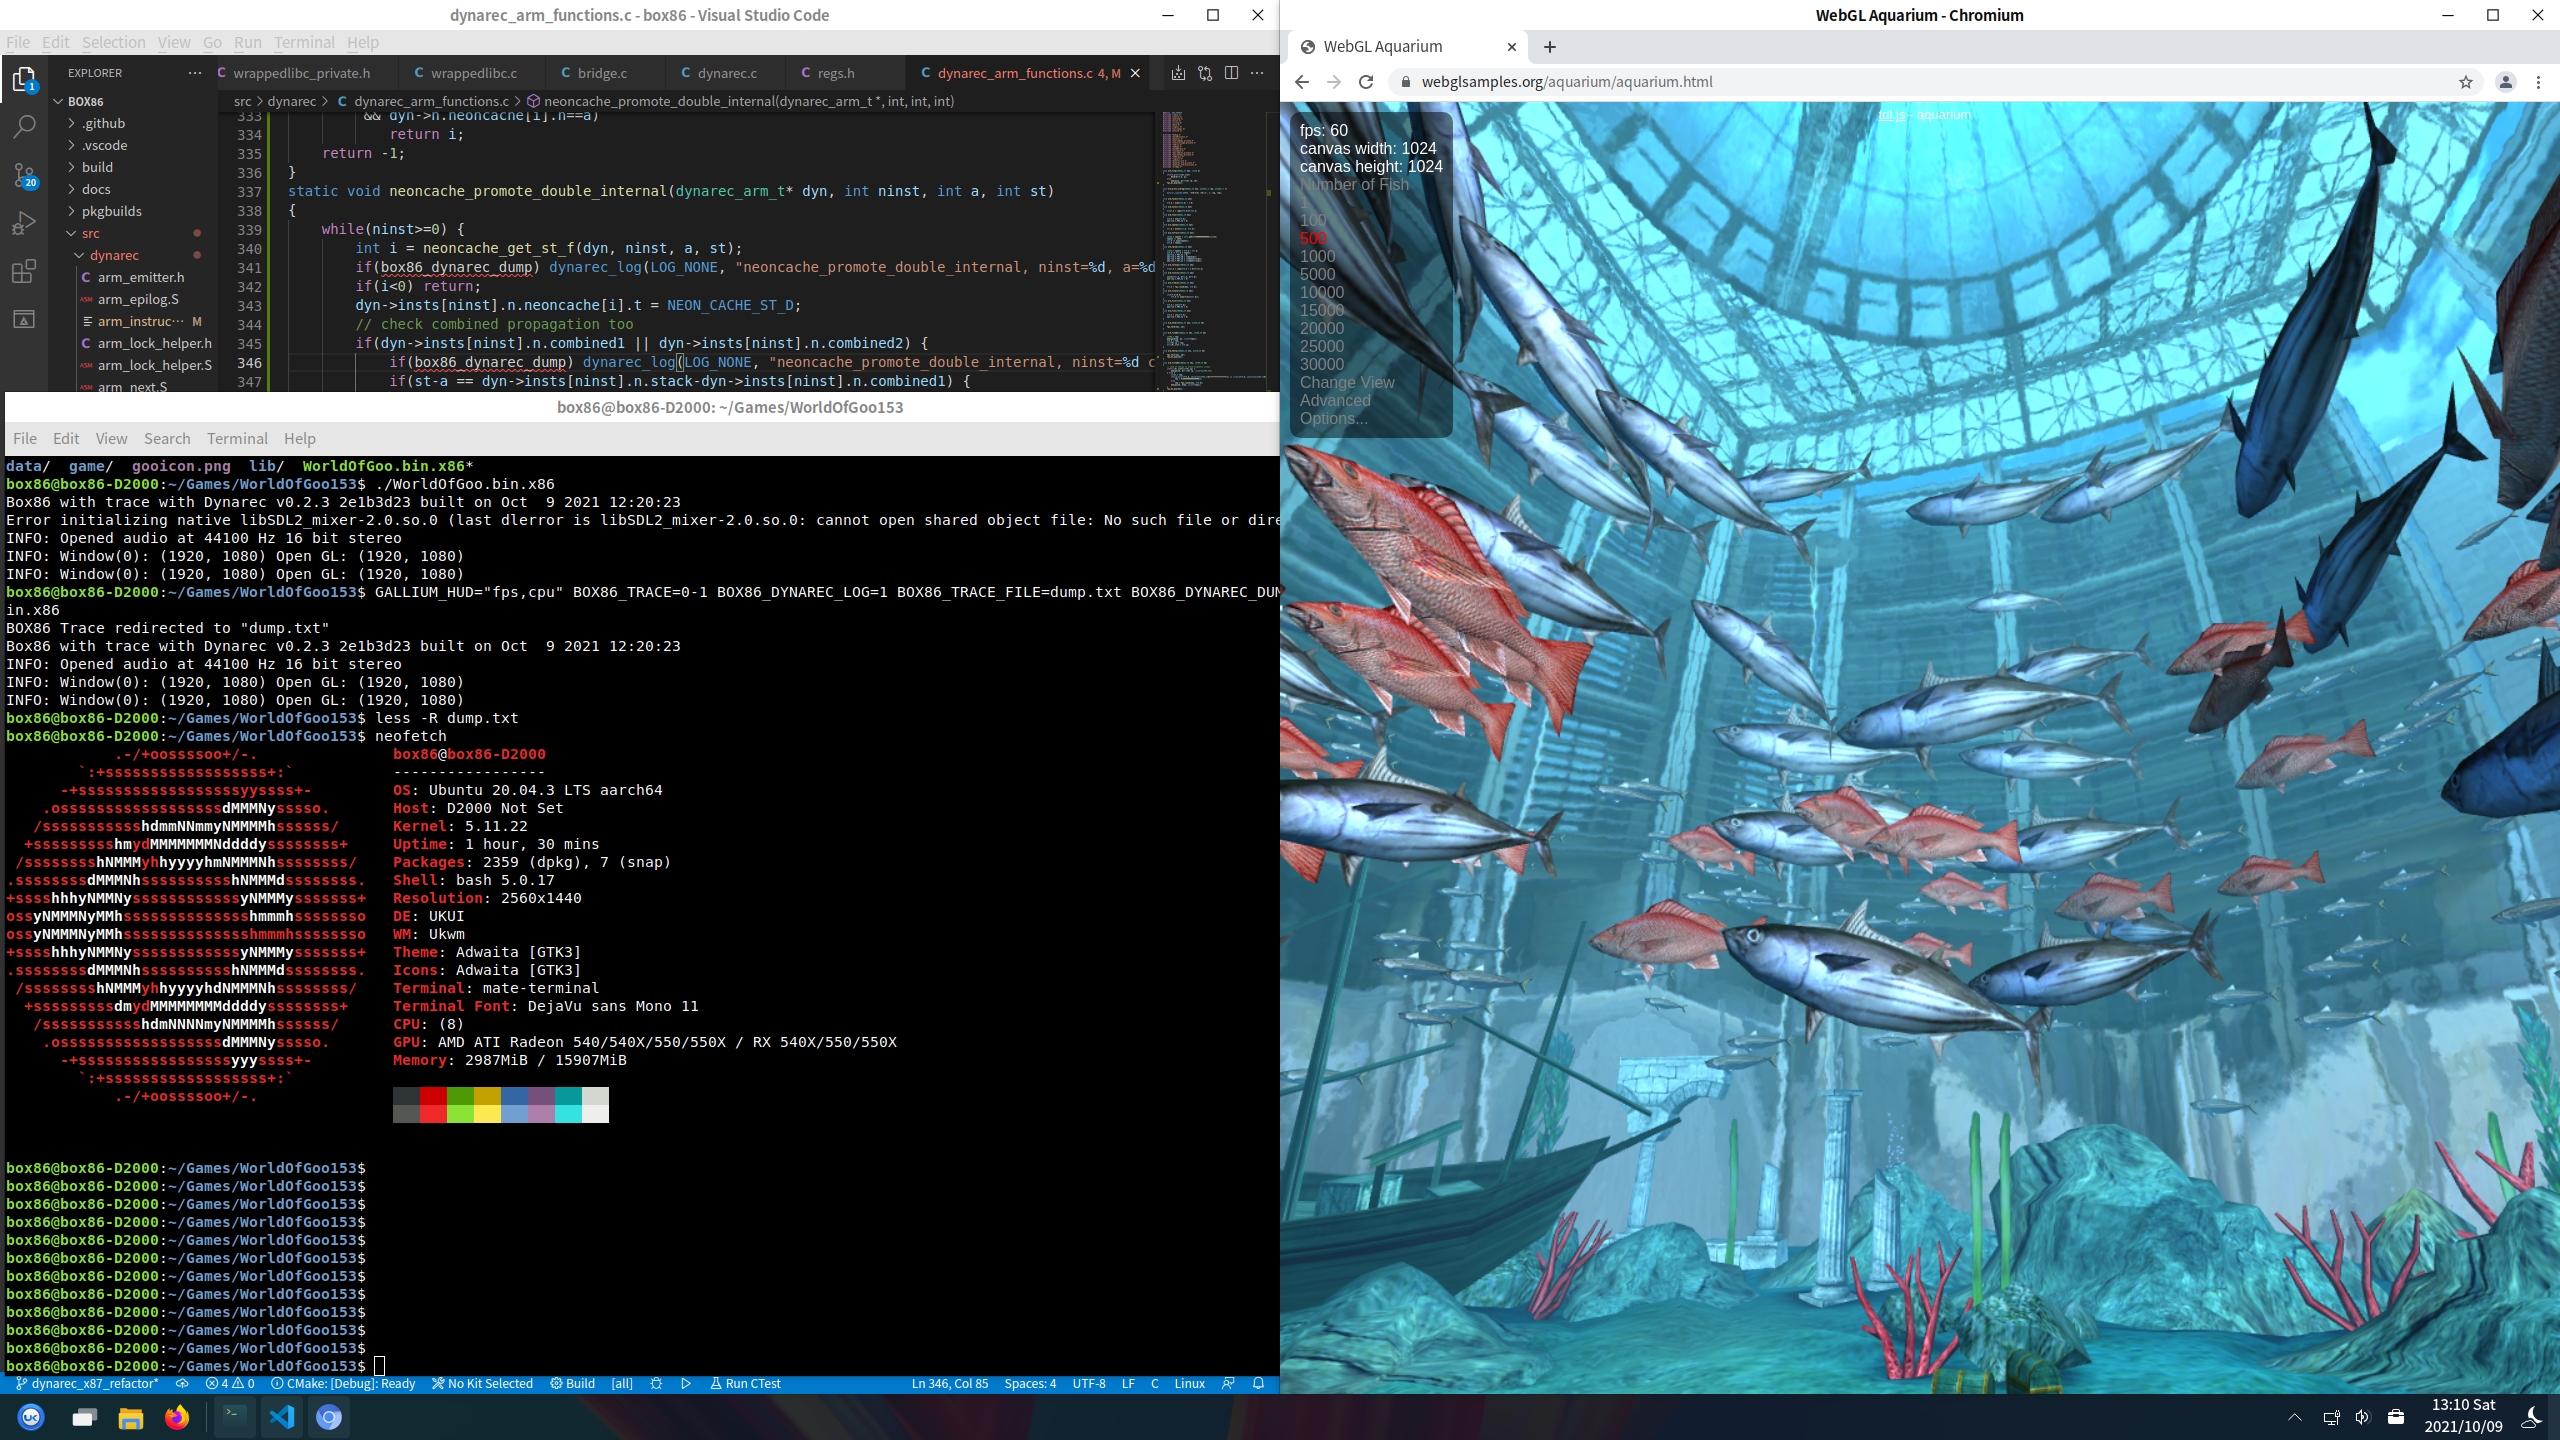Reload the WebGL Aquarium page
Viewport: 2560px width, 1440px height.
pos(1366,82)
